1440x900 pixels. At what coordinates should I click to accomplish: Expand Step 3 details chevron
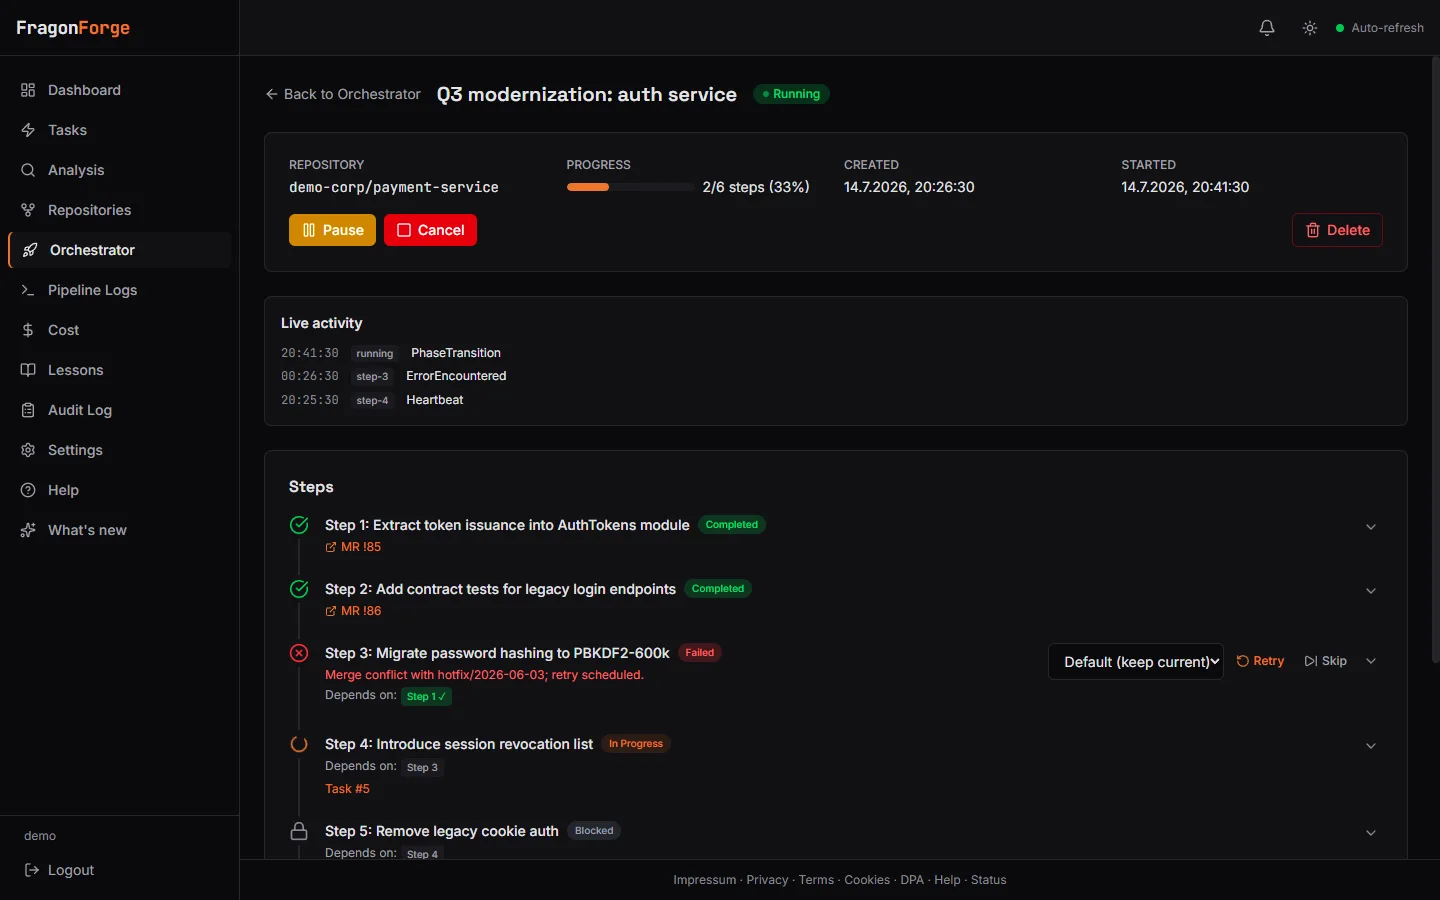(1371, 661)
